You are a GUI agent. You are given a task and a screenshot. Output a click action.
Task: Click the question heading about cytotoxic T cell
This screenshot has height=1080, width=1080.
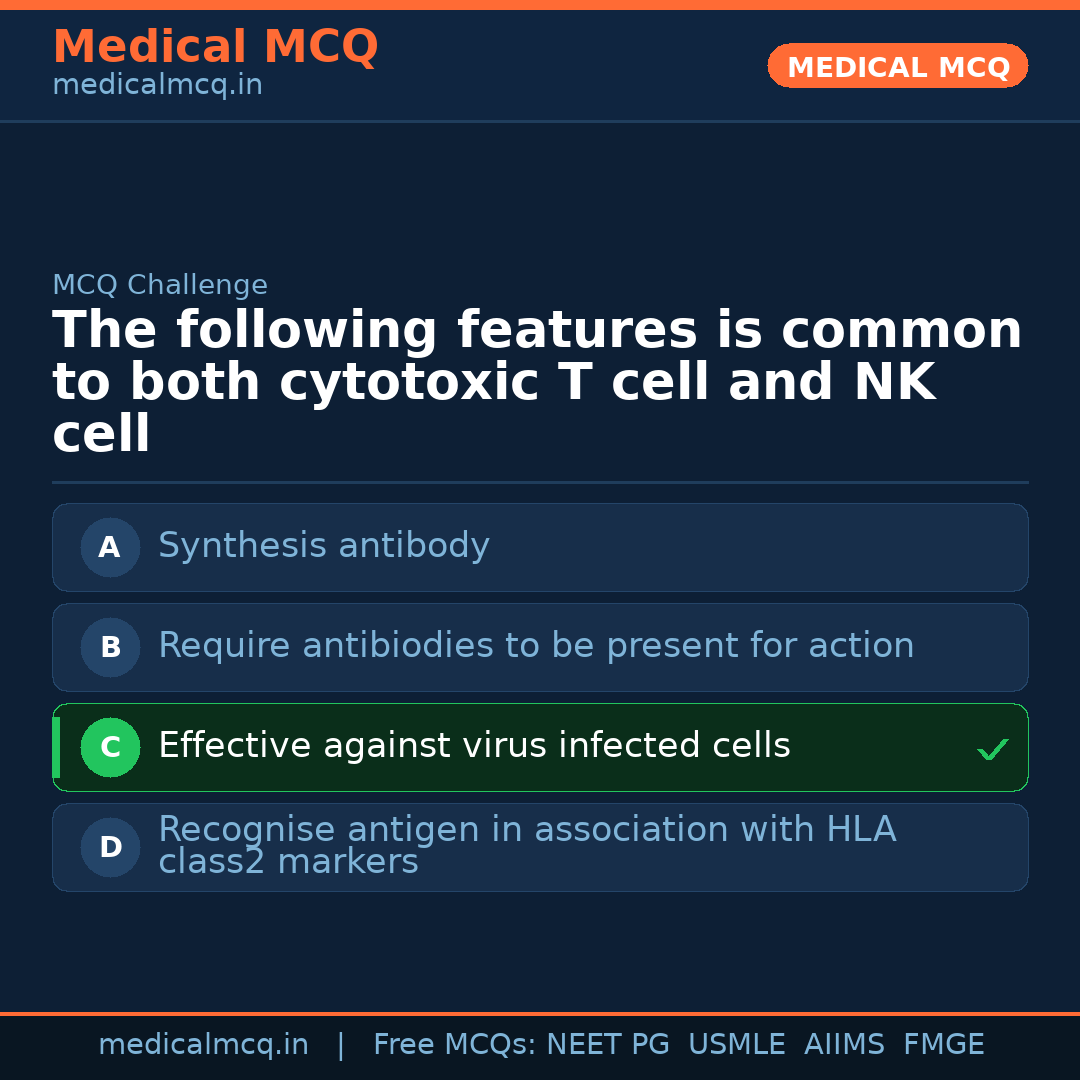(x=538, y=382)
